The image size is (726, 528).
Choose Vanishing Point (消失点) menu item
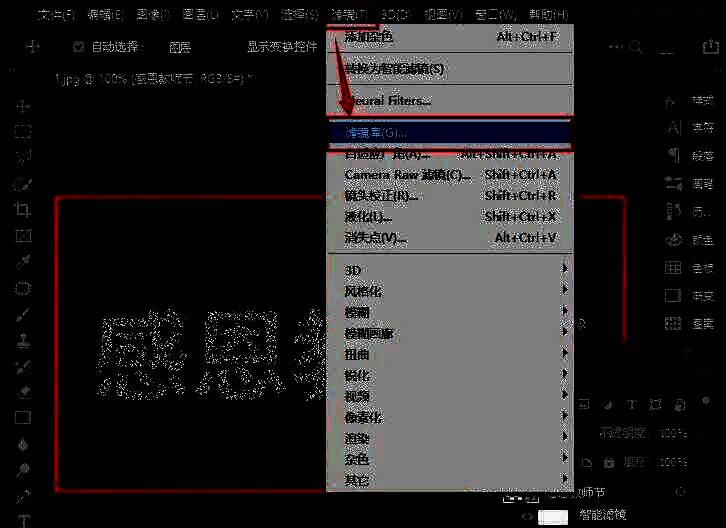(450, 238)
